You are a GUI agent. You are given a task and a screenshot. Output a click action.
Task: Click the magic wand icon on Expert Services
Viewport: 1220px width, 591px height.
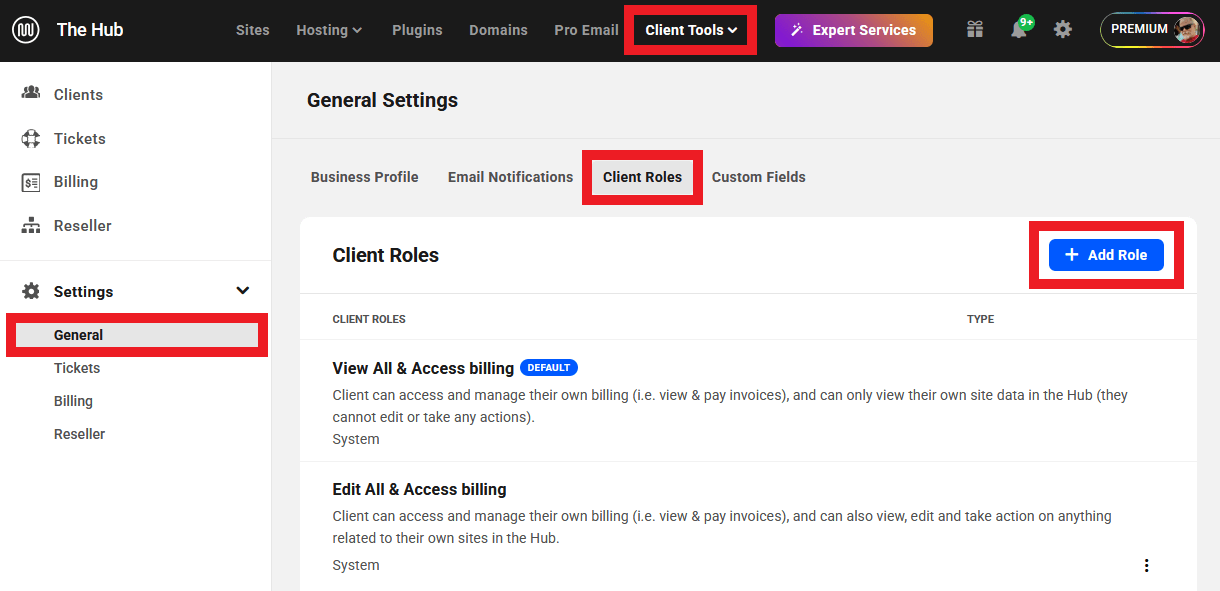797,30
